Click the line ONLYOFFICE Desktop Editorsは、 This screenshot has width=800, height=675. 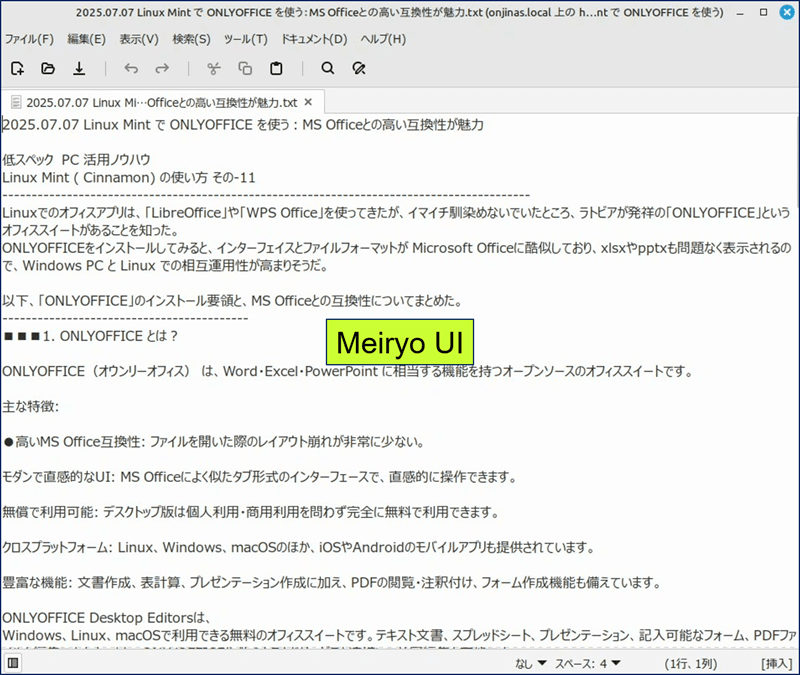[107, 618]
